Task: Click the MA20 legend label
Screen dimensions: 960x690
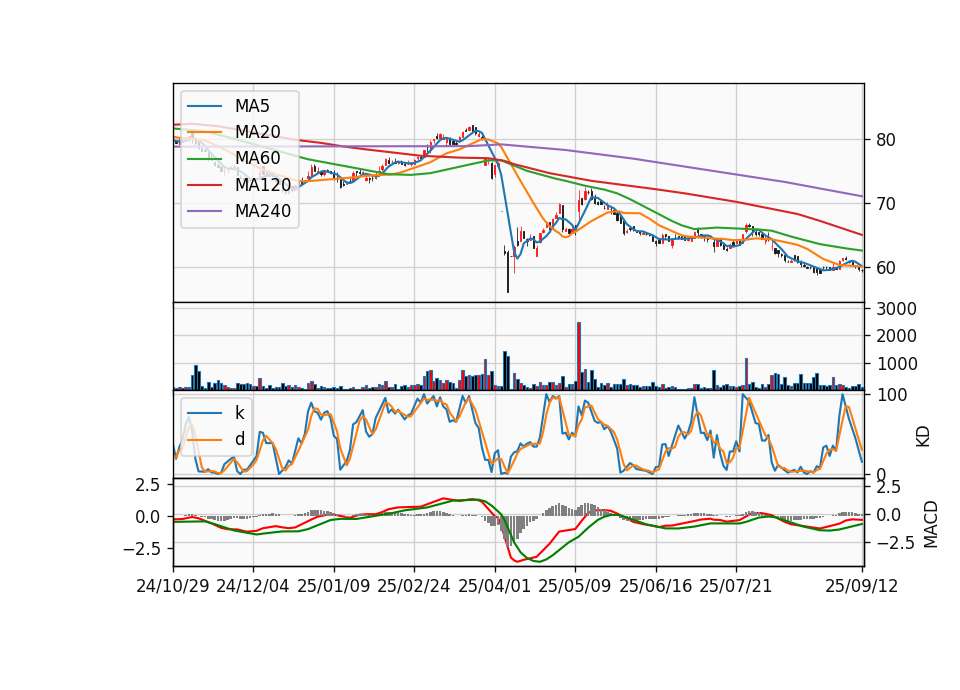Action: pyautogui.click(x=257, y=132)
